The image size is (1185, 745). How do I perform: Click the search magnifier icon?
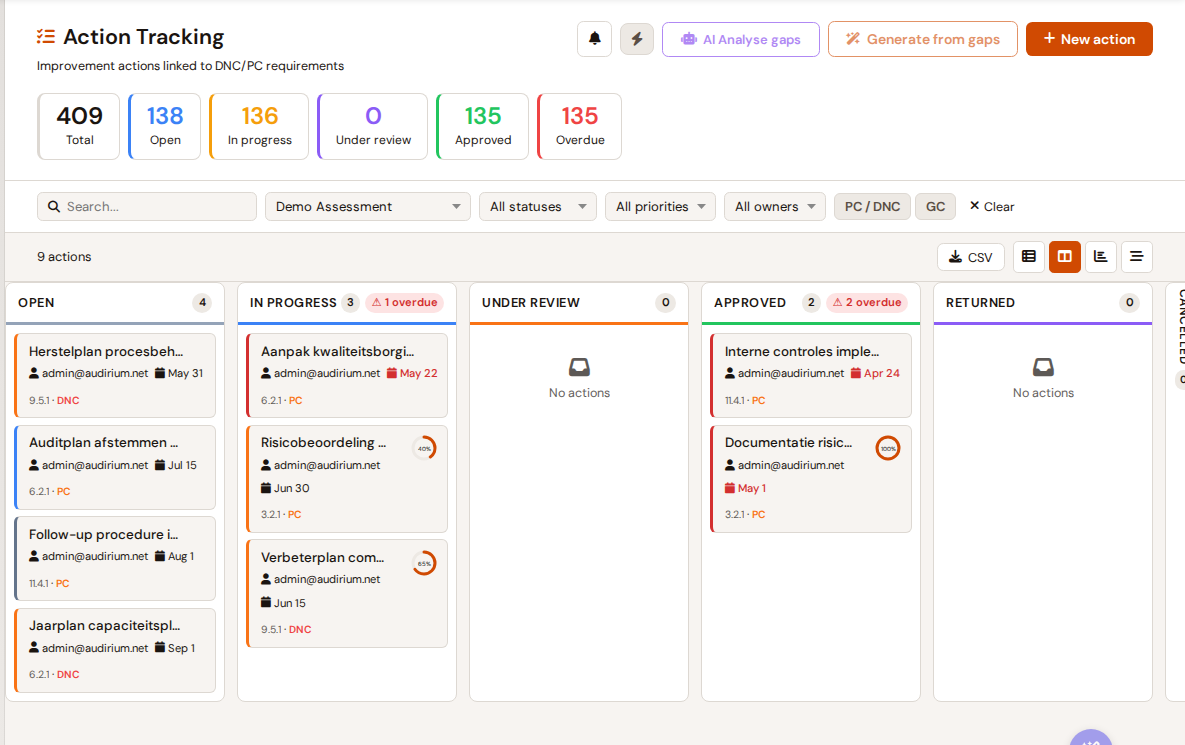click(54, 206)
